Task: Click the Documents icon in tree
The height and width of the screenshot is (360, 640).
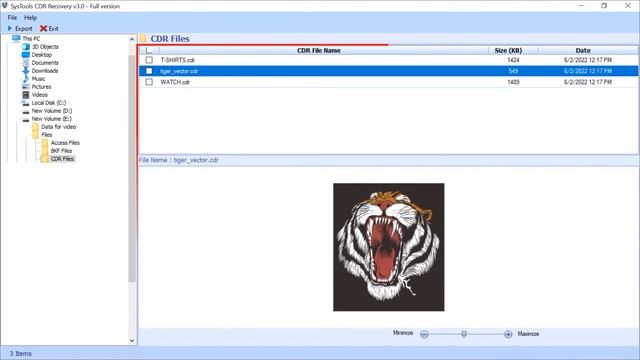Action: pyautogui.click(x=26, y=63)
